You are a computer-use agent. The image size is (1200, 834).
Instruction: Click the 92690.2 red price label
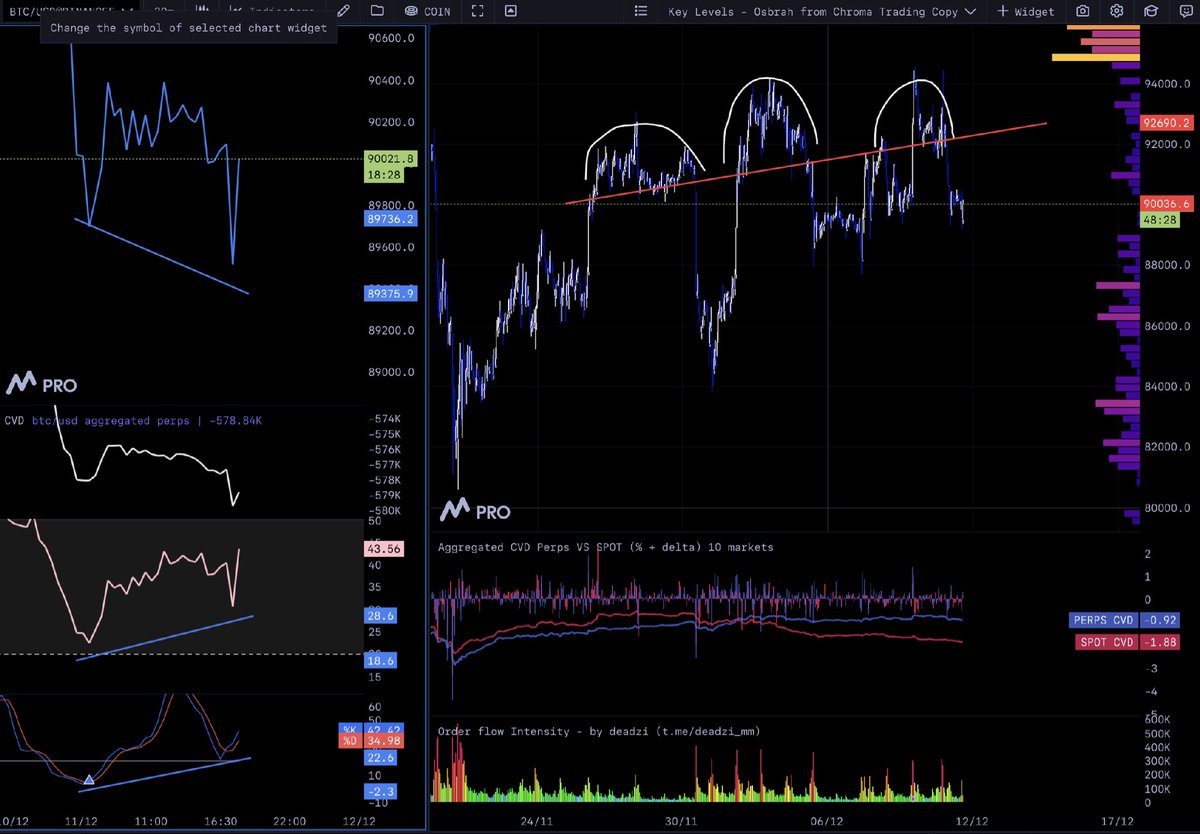click(x=1168, y=124)
